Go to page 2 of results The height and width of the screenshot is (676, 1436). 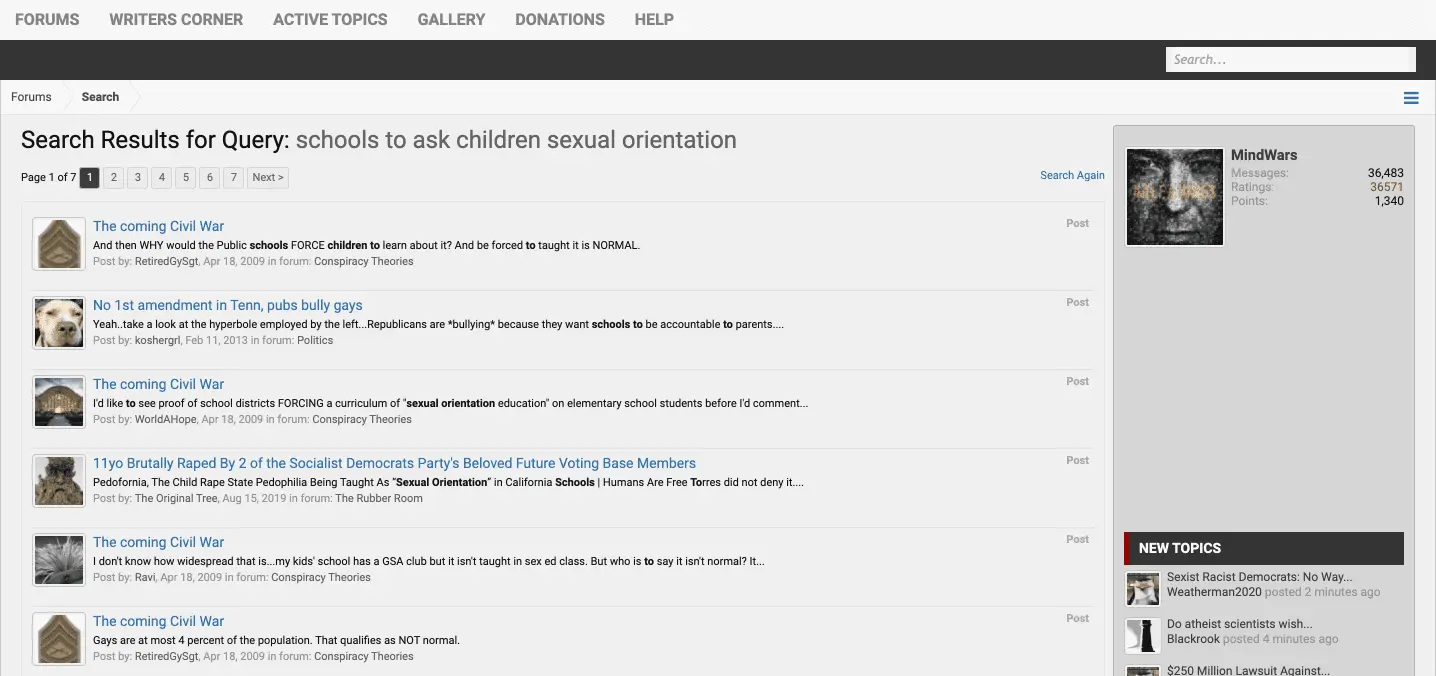(x=114, y=178)
